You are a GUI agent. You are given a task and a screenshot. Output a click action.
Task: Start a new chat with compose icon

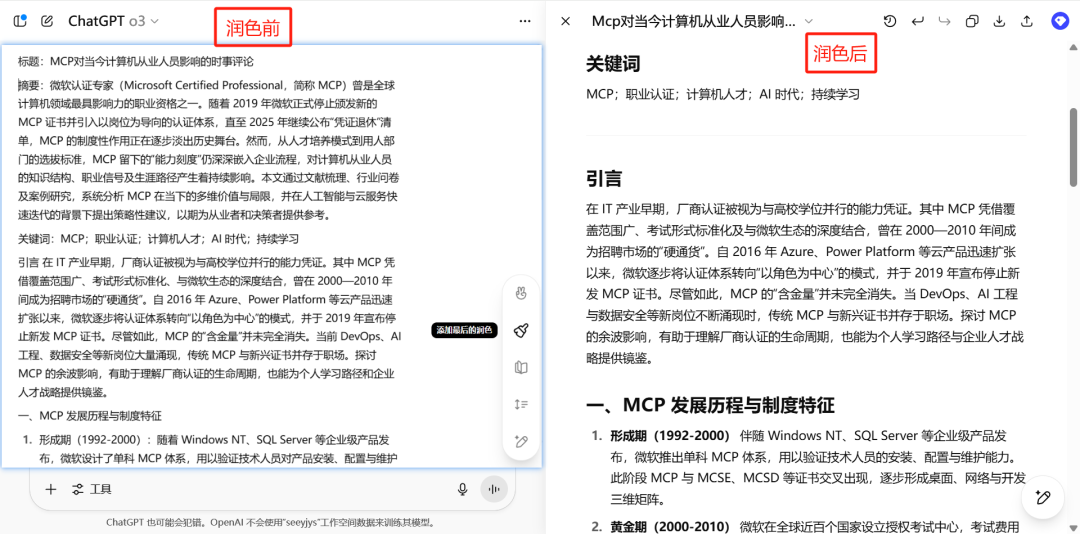[x=47, y=21]
